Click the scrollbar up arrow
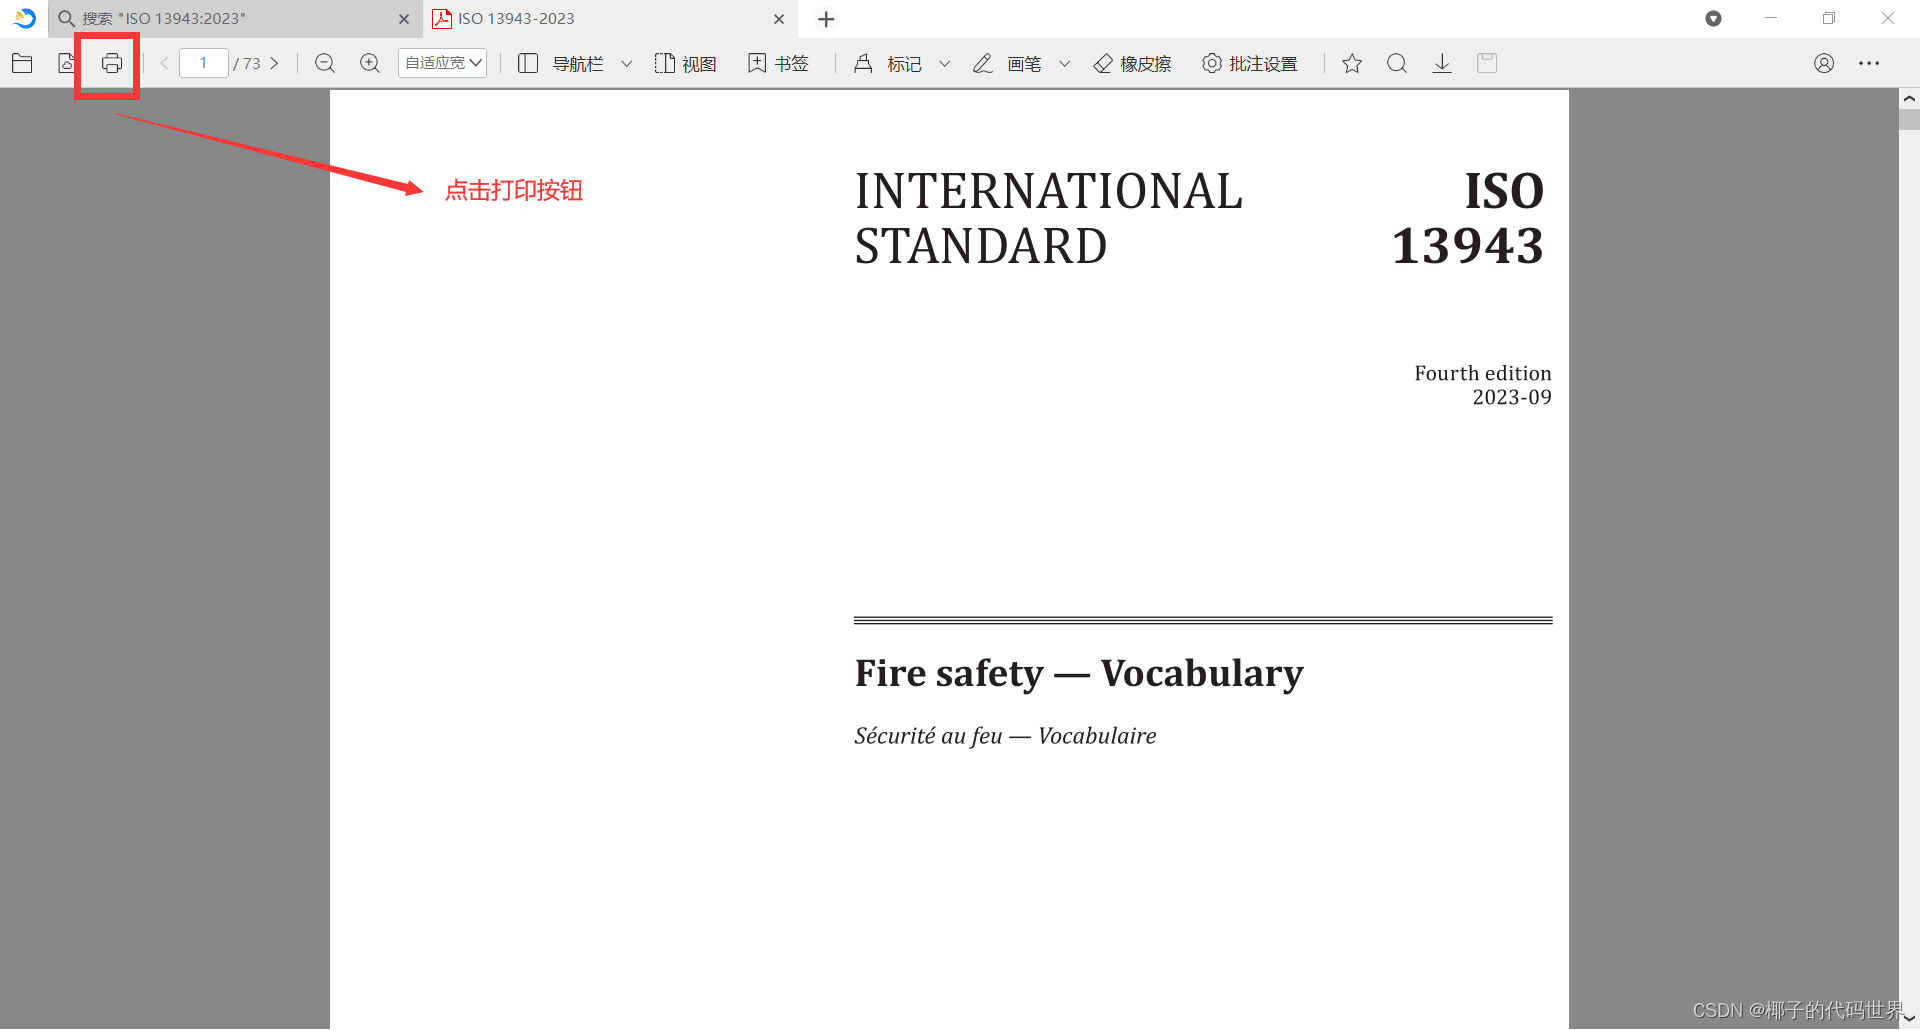The image size is (1920, 1030). click(1909, 99)
